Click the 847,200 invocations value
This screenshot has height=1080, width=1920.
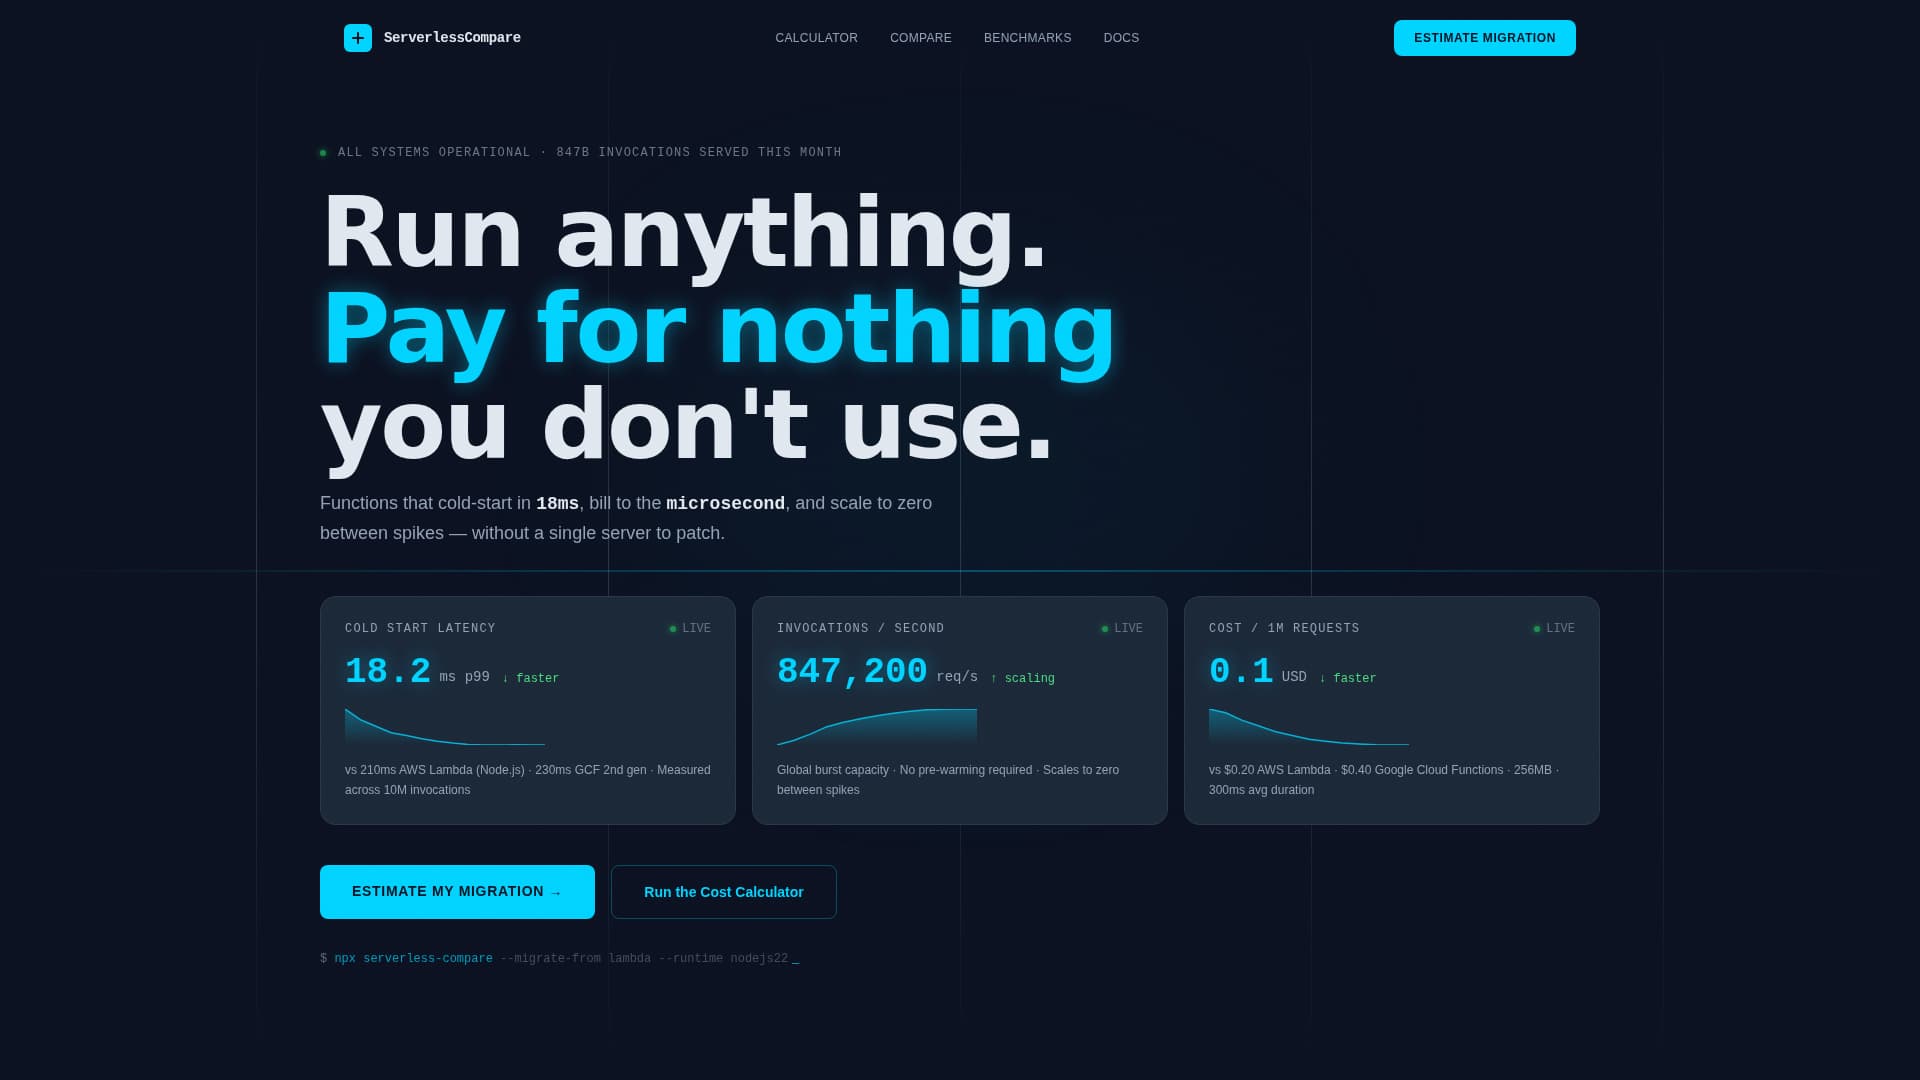point(852,671)
